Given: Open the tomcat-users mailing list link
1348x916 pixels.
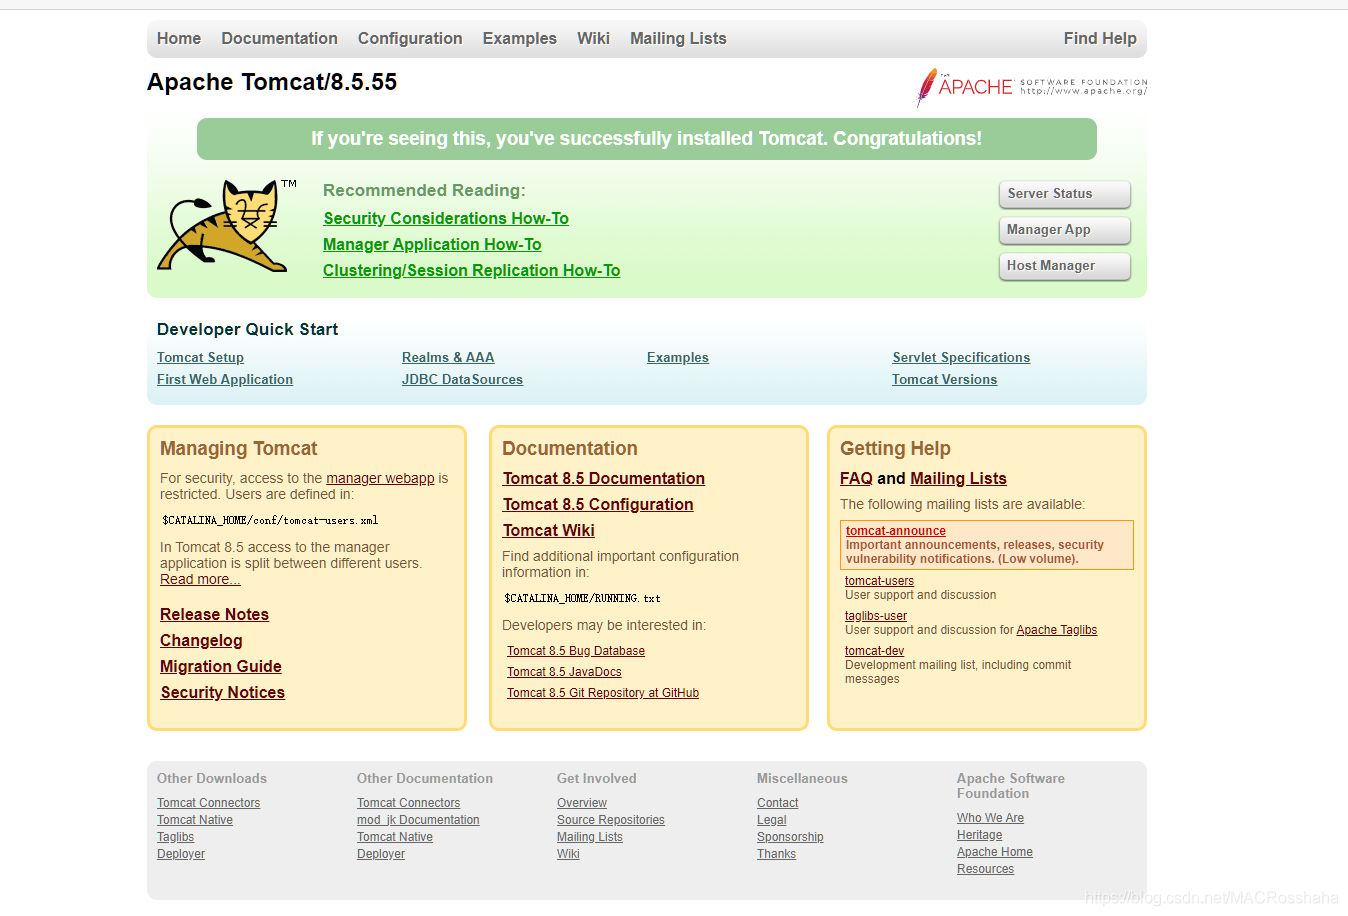Looking at the screenshot, I should [x=879, y=581].
